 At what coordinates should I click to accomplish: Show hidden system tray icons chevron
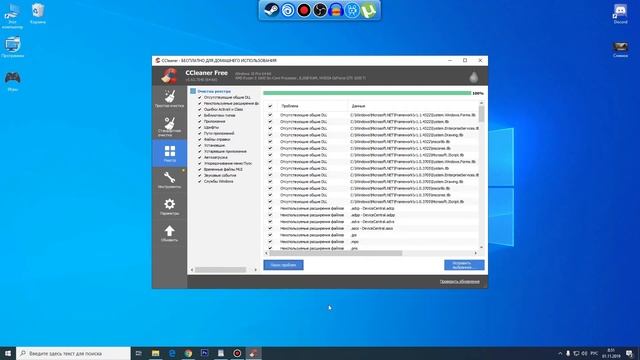560,353
